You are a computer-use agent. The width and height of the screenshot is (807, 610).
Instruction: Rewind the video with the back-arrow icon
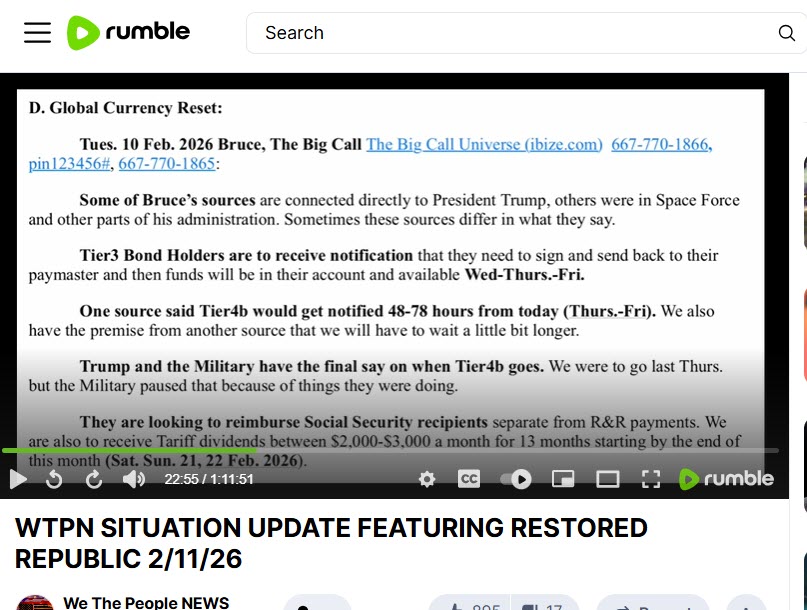click(x=54, y=479)
